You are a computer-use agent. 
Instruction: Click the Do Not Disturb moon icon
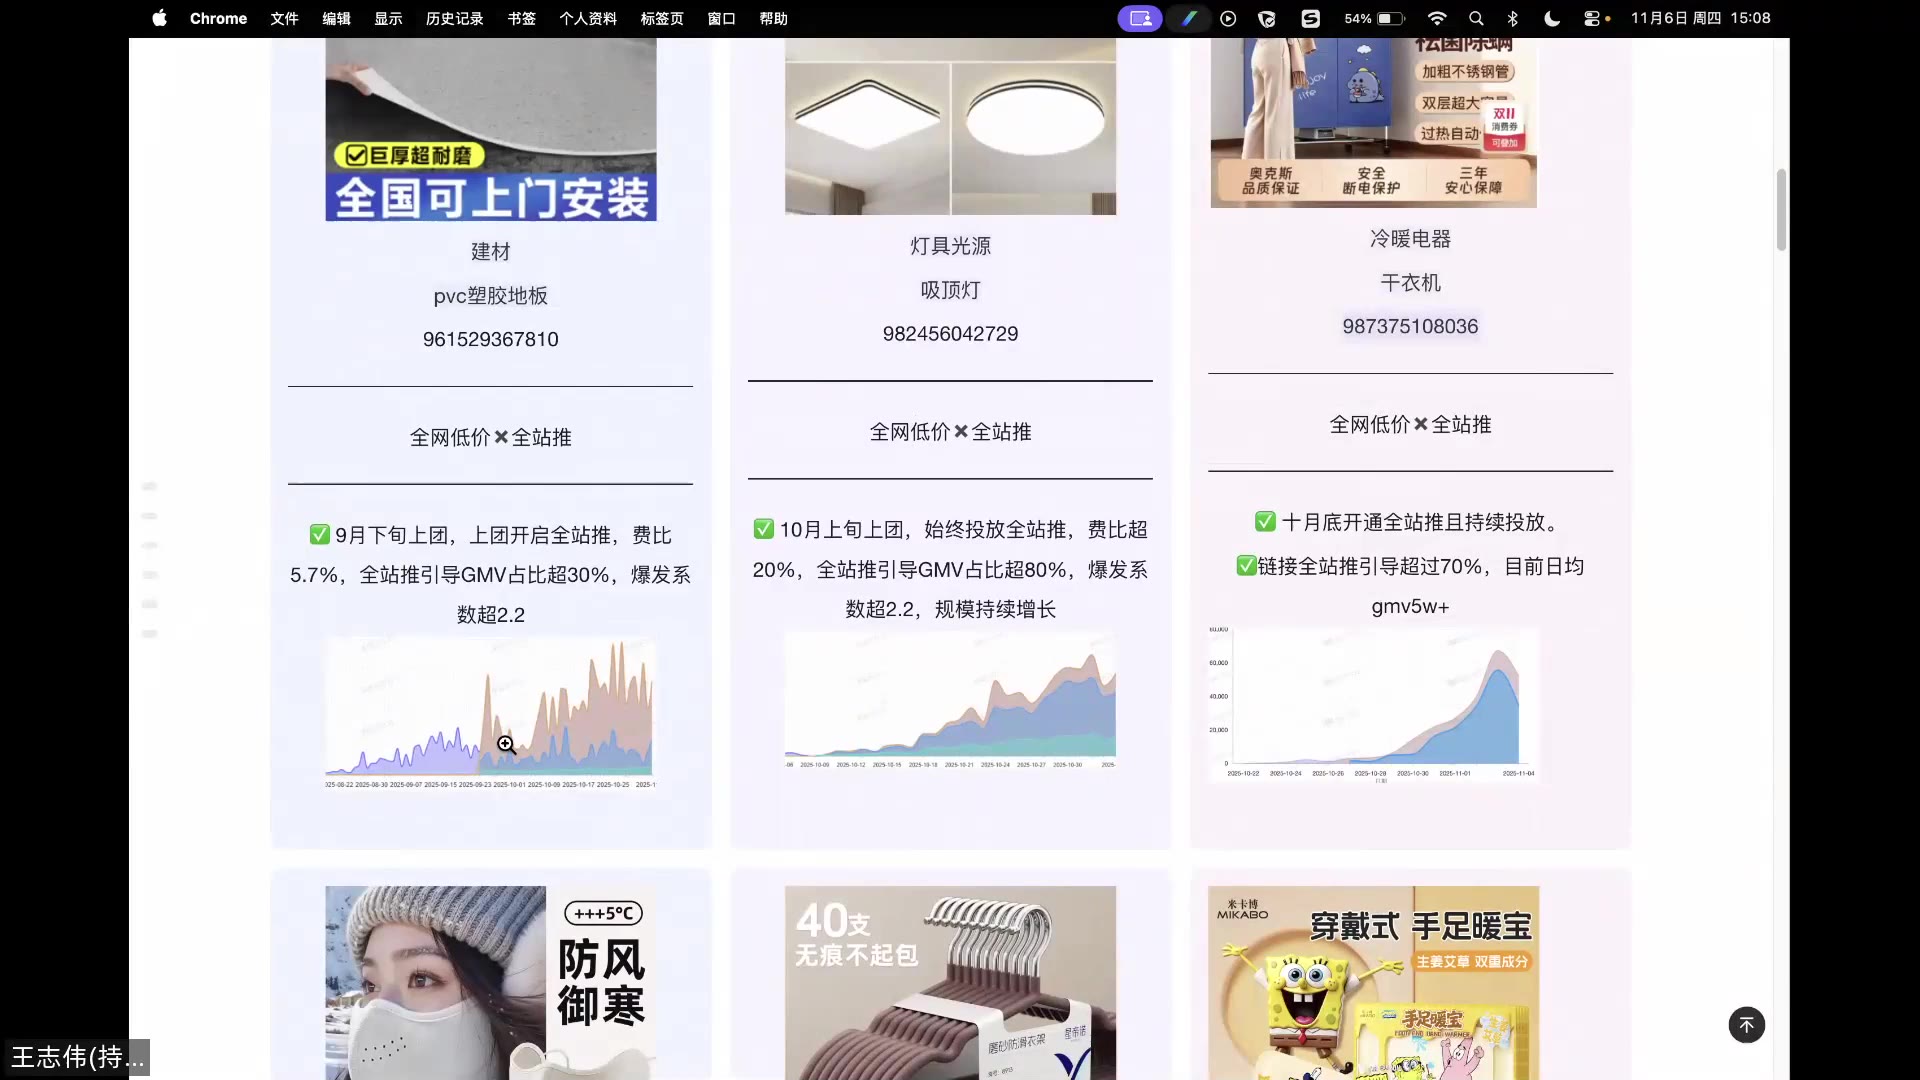[x=1552, y=18]
